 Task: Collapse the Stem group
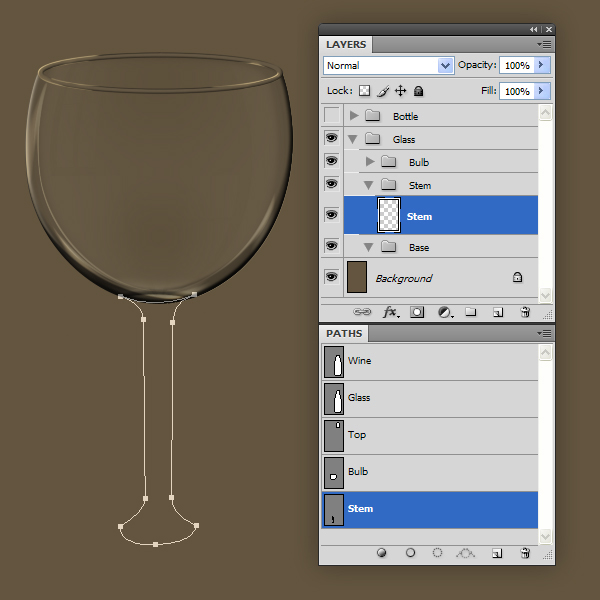point(368,186)
